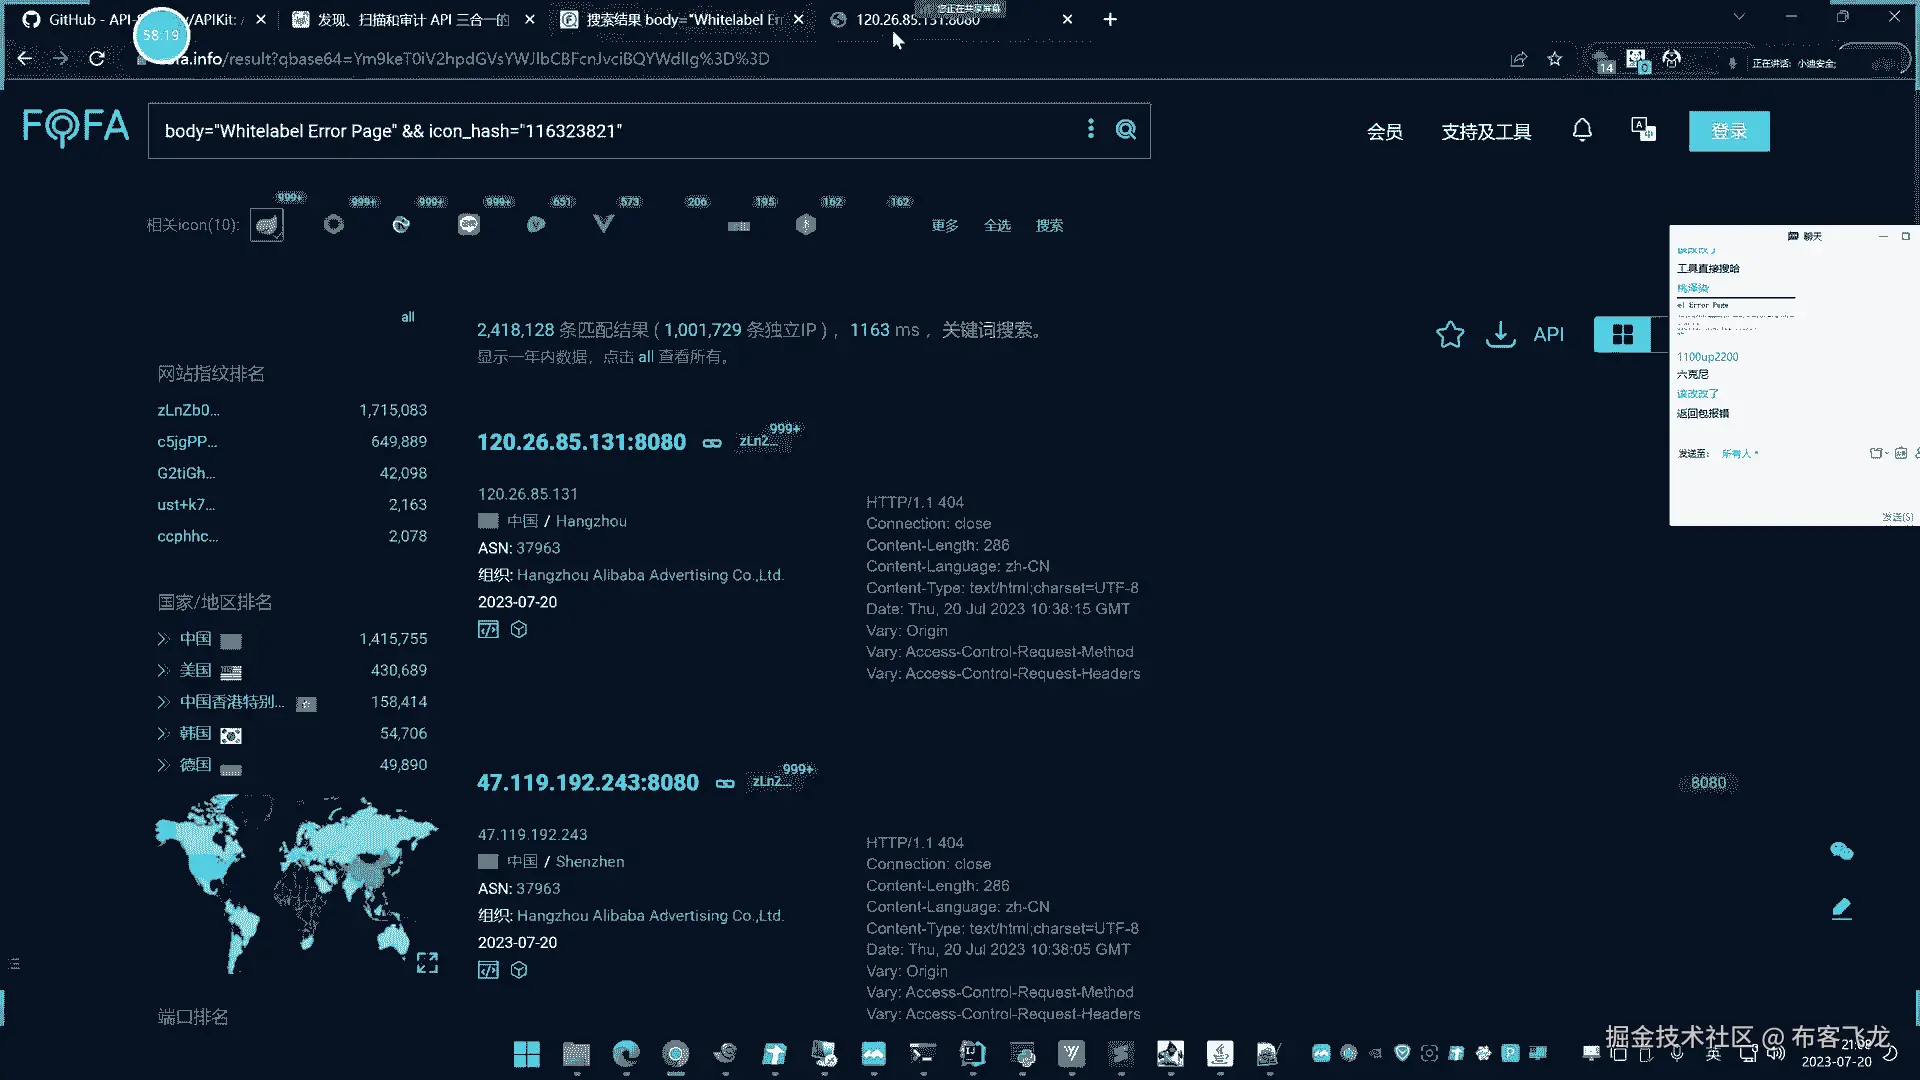Click inside the FOFA query input field
This screenshot has width=1920, height=1080.
[x=600, y=131]
